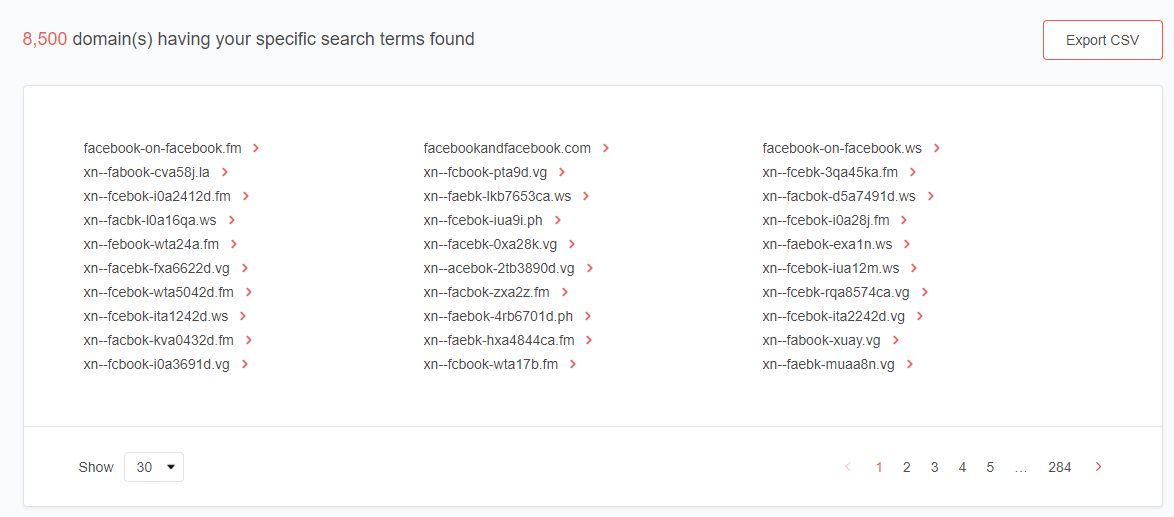Open domain xn--fabook-cva58j.la
This screenshot has height=517, width=1174.
point(147,172)
